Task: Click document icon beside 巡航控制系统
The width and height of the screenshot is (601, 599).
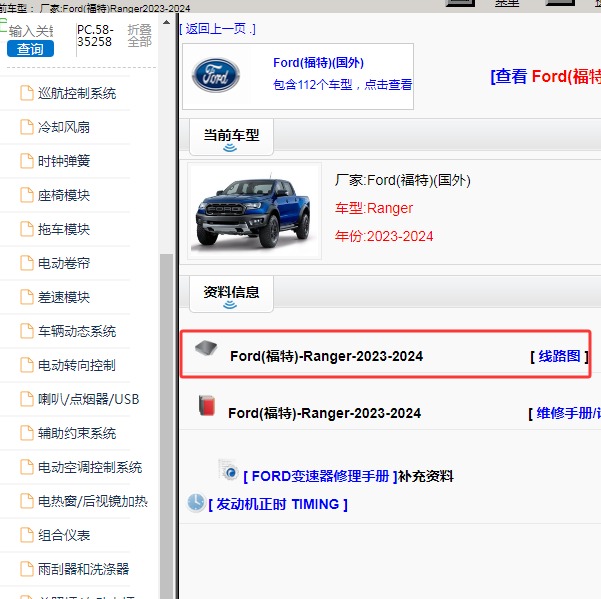Action: point(26,93)
